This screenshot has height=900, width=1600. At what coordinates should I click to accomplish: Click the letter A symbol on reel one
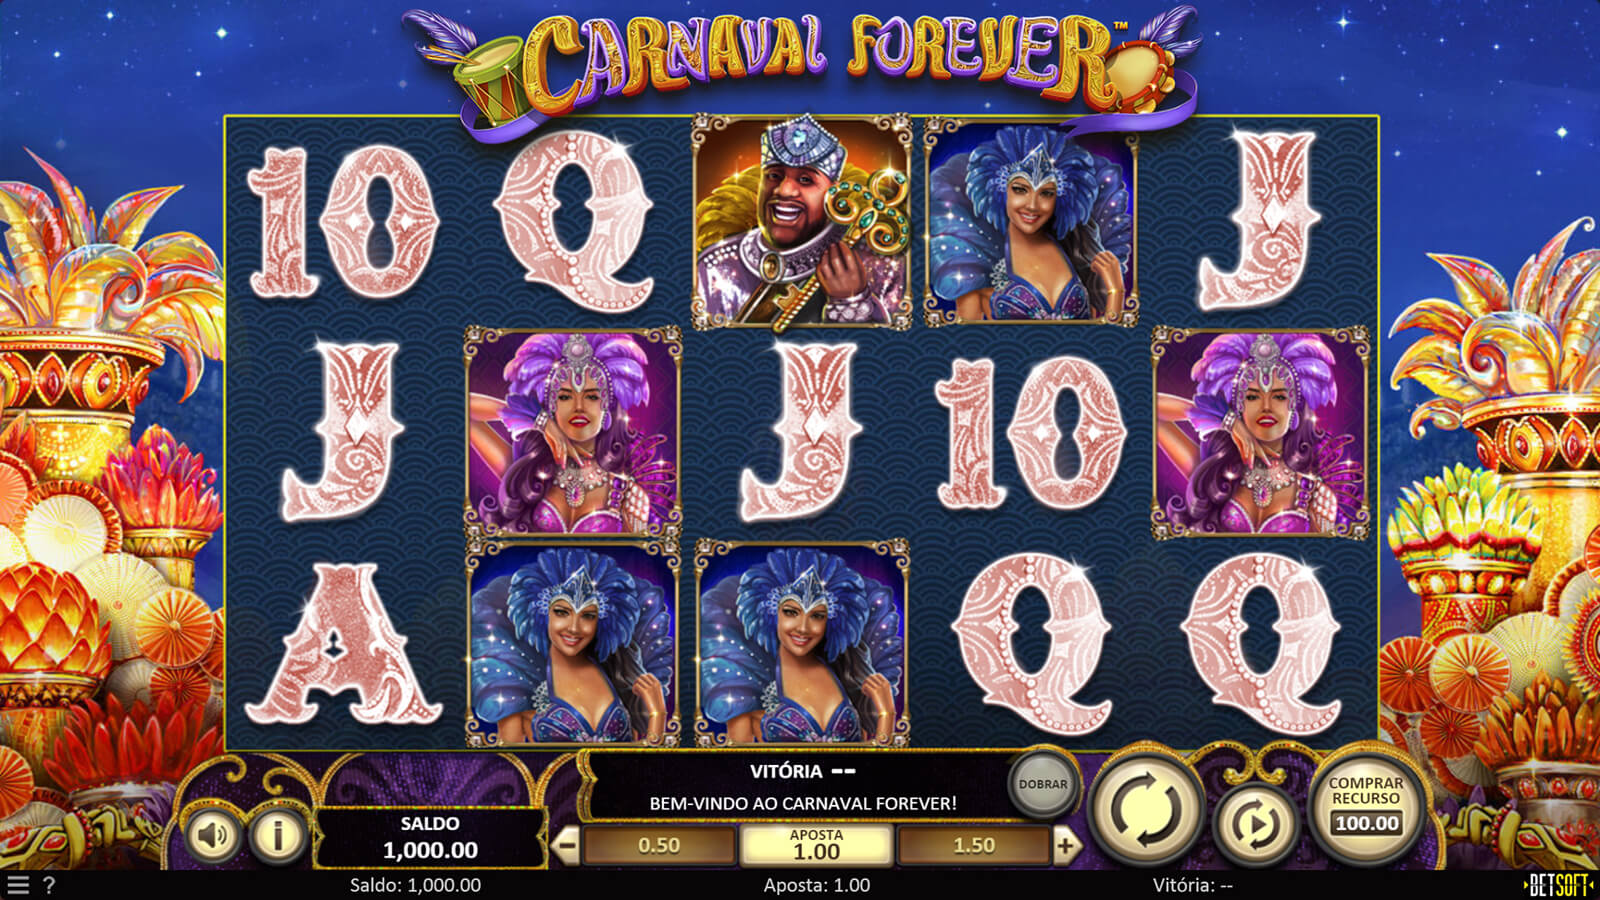(343, 645)
